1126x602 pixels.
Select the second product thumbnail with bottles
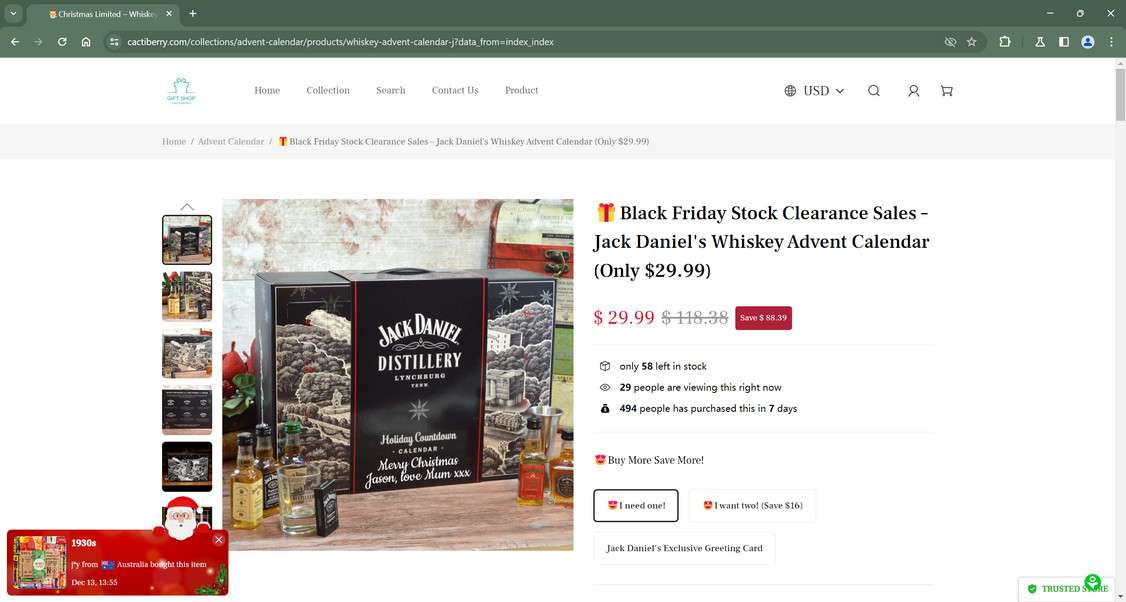coord(187,296)
